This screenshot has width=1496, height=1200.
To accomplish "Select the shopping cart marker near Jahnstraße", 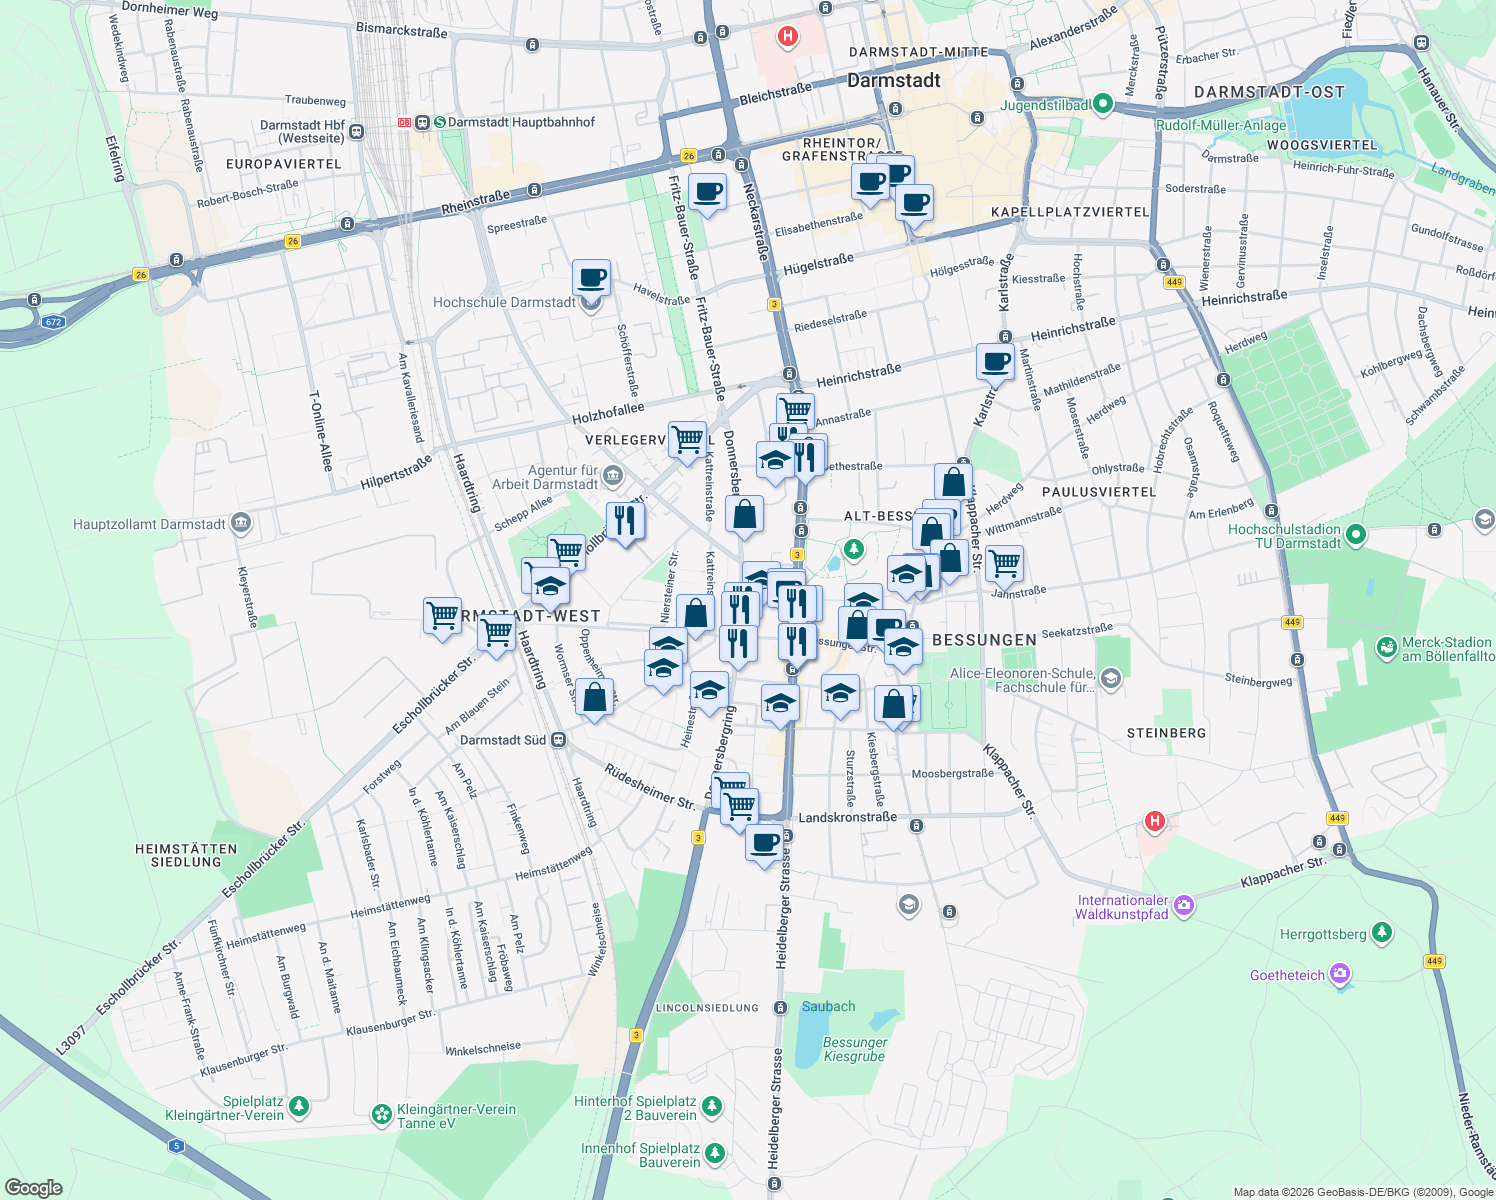I will [1004, 565].
